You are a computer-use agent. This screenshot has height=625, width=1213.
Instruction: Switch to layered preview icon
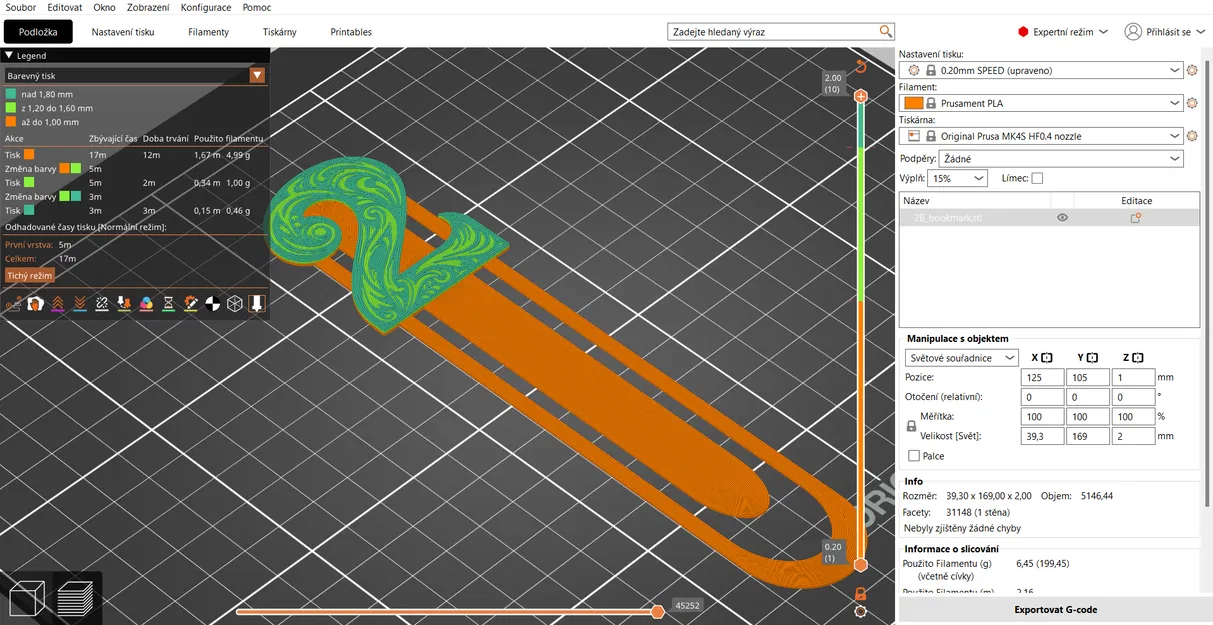point(75,598)
